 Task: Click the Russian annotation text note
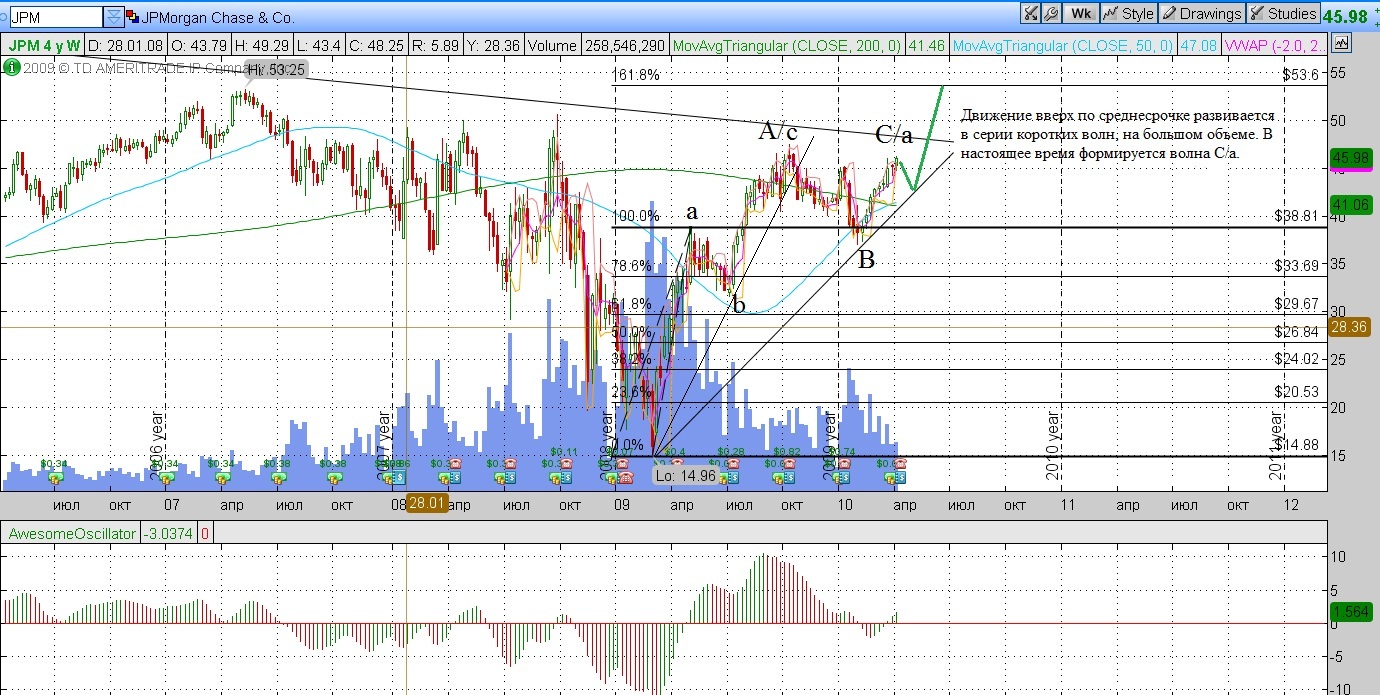(1116, 134)
